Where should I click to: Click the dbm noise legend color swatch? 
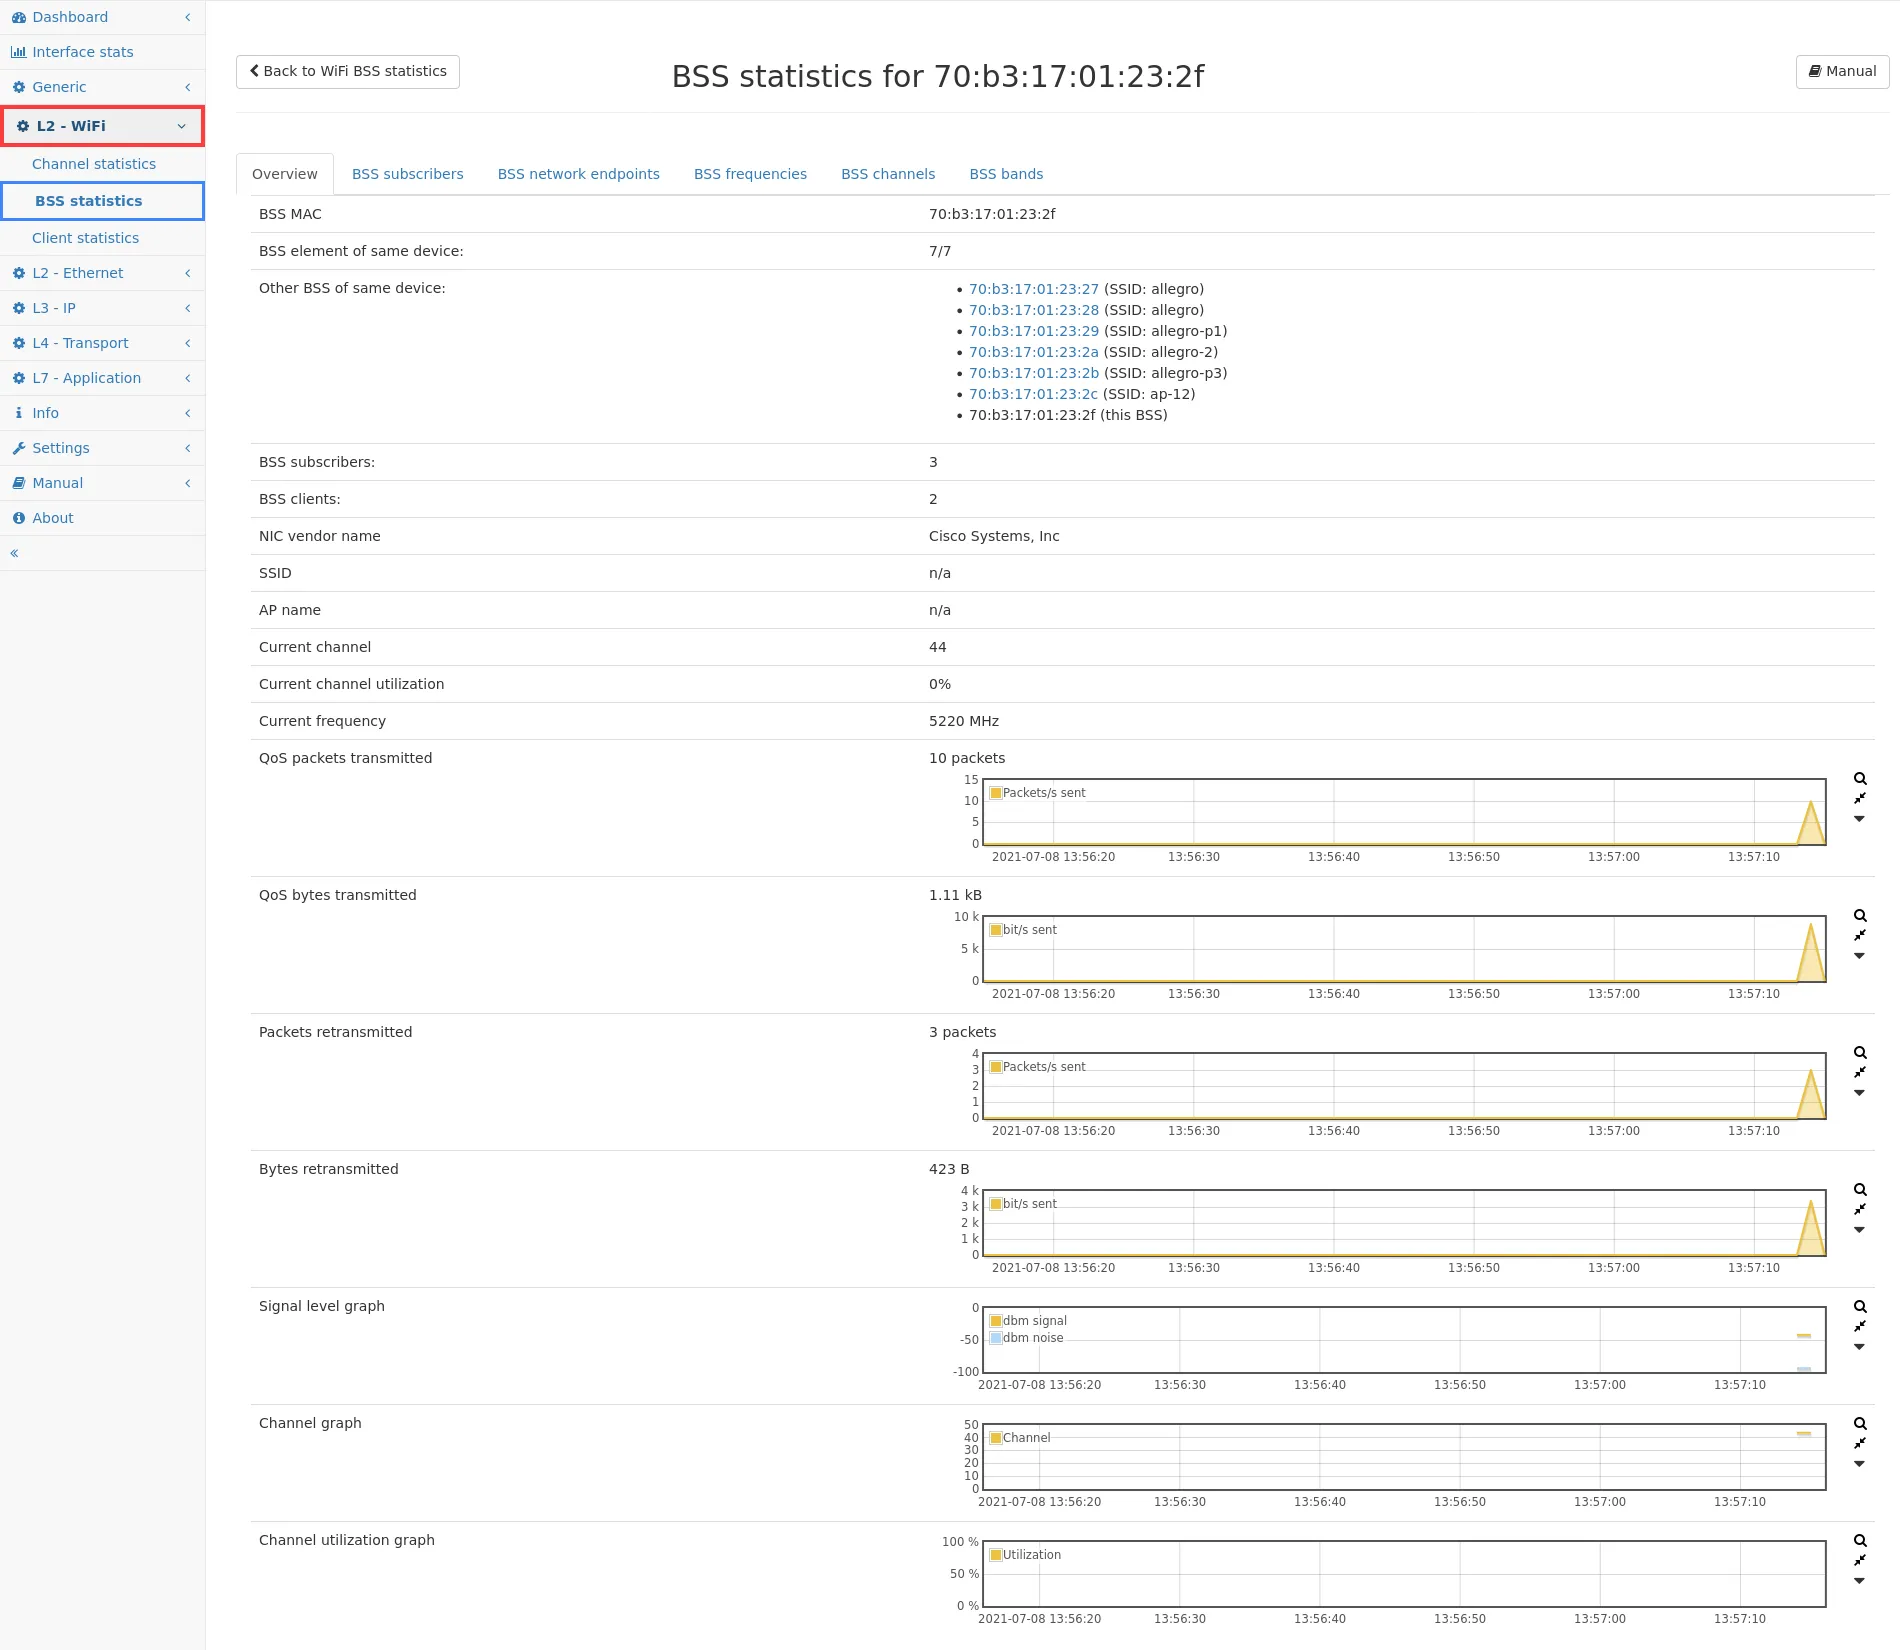pos(996,1338)
